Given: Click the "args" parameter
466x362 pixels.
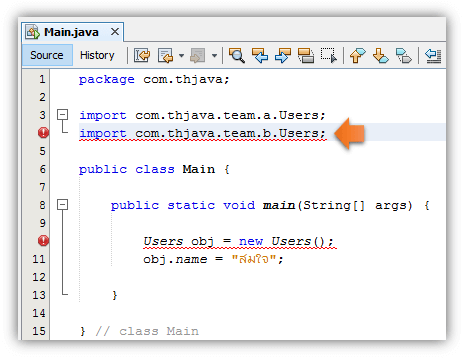Looking at the screenshot, I should coord(390,206).
